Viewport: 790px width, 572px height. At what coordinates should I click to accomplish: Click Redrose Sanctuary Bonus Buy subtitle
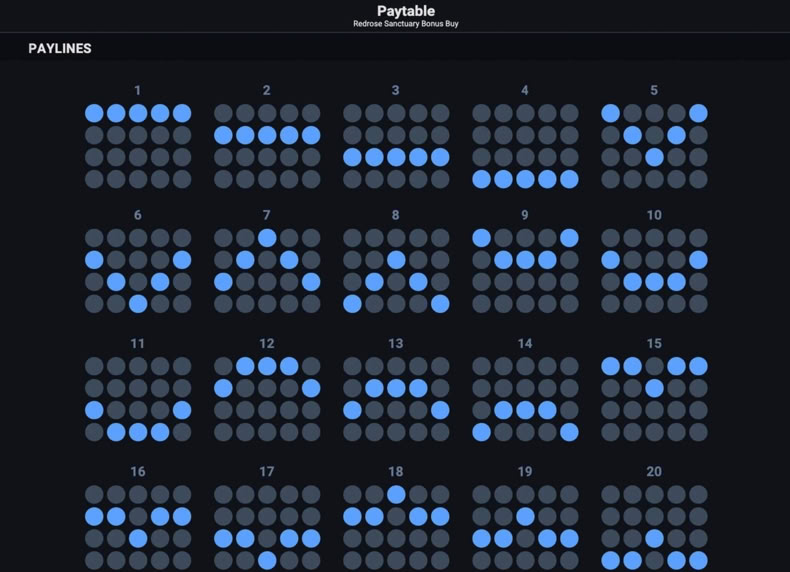pos(406,24)
